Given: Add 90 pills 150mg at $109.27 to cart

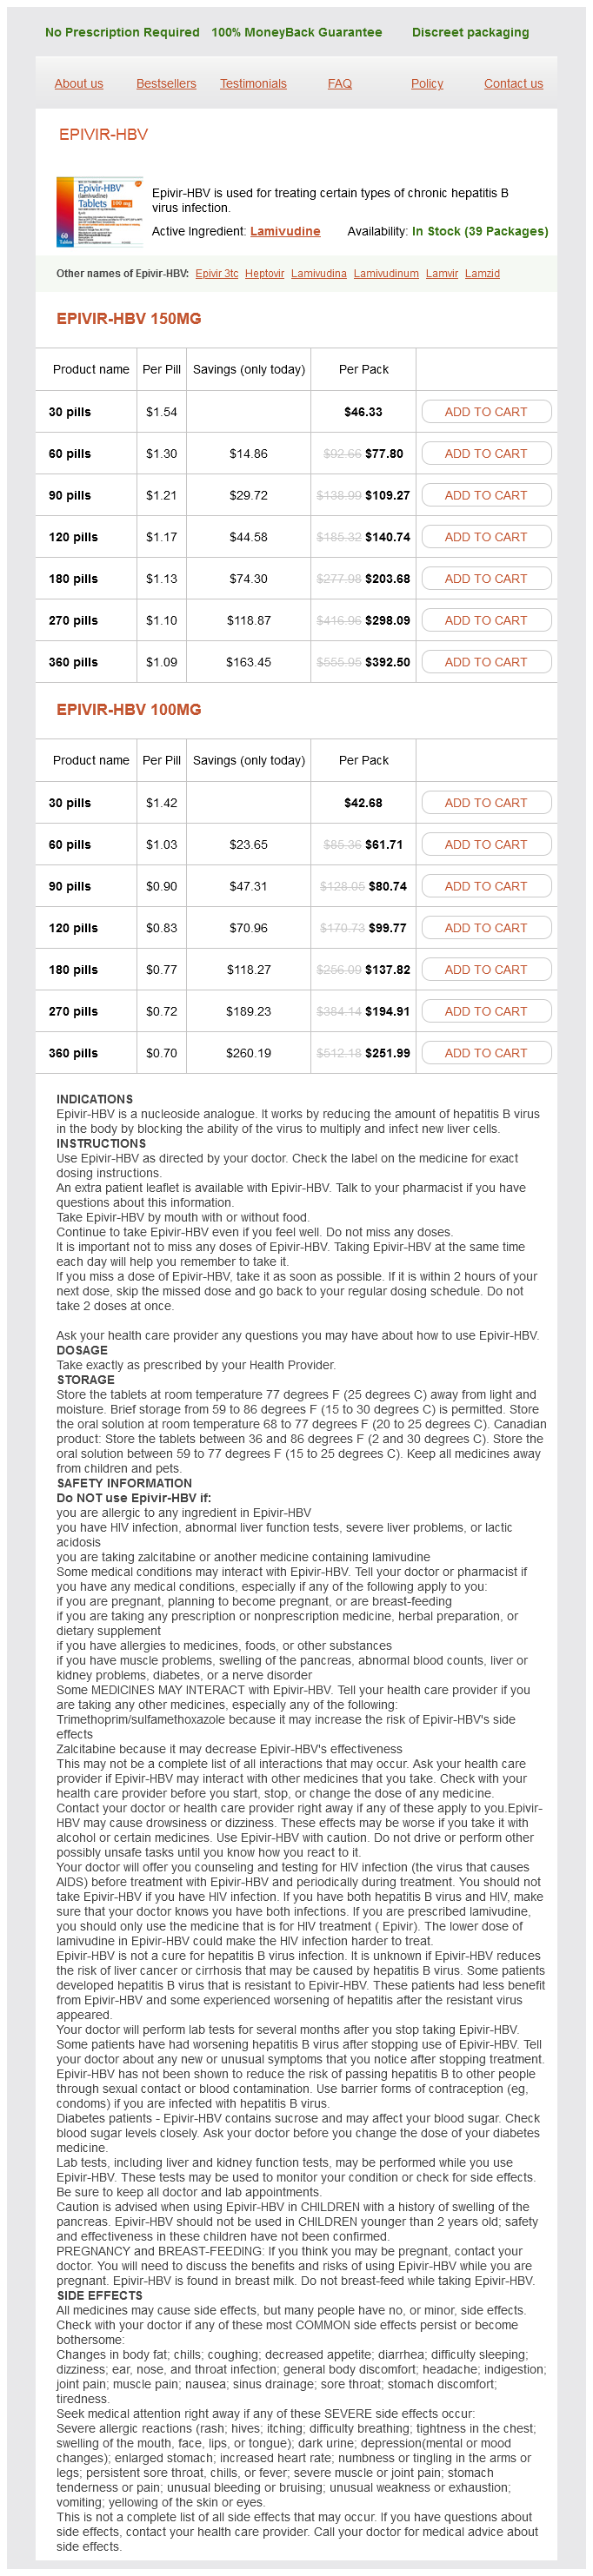Looking at the screenshot, I should (486, 495).
